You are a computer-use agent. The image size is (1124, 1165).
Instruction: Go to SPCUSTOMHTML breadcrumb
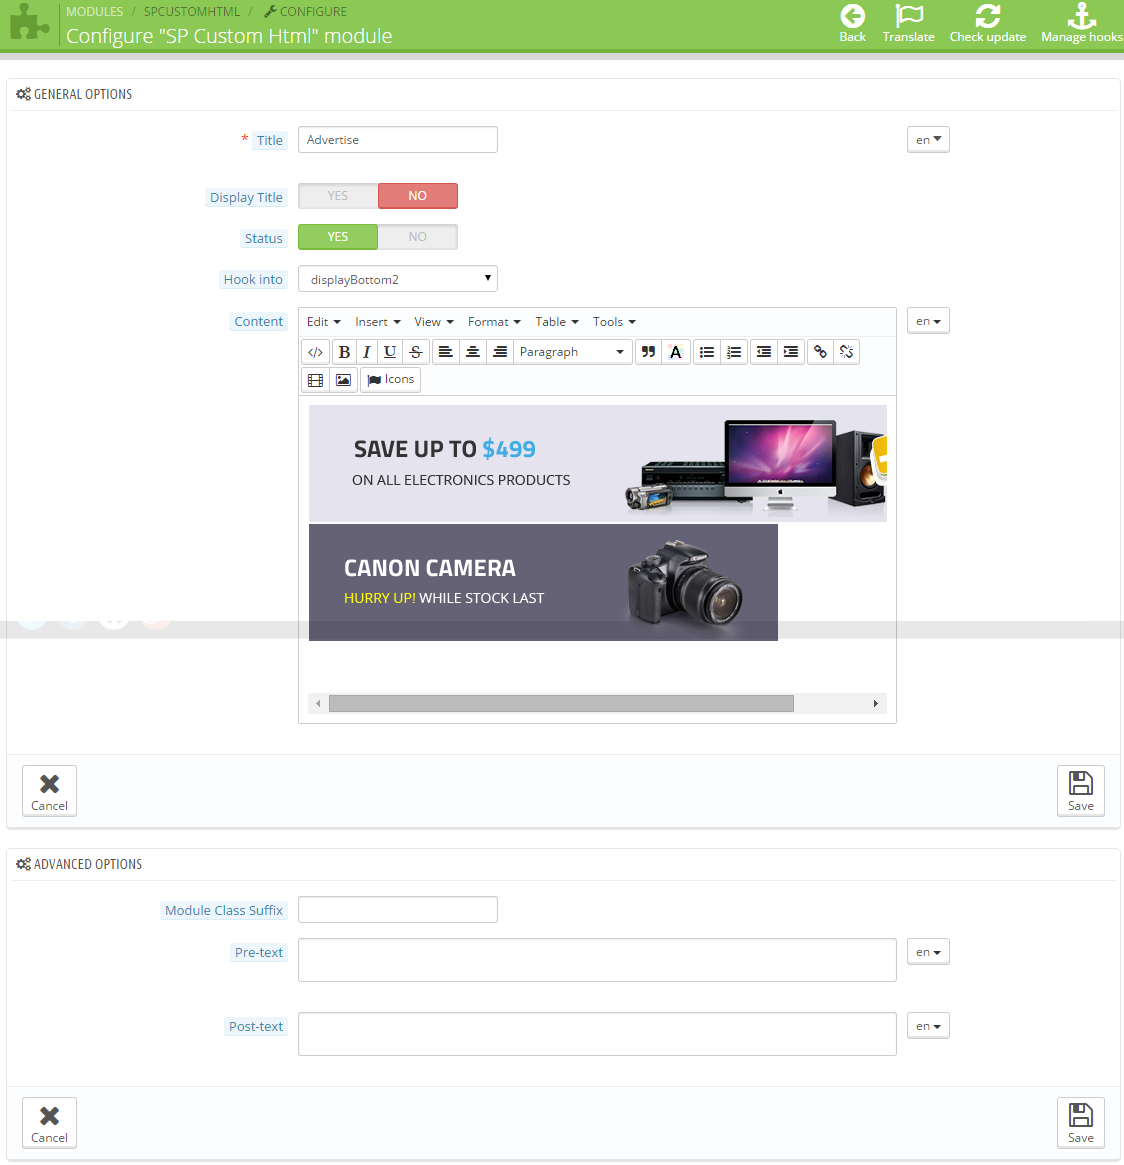192,12
